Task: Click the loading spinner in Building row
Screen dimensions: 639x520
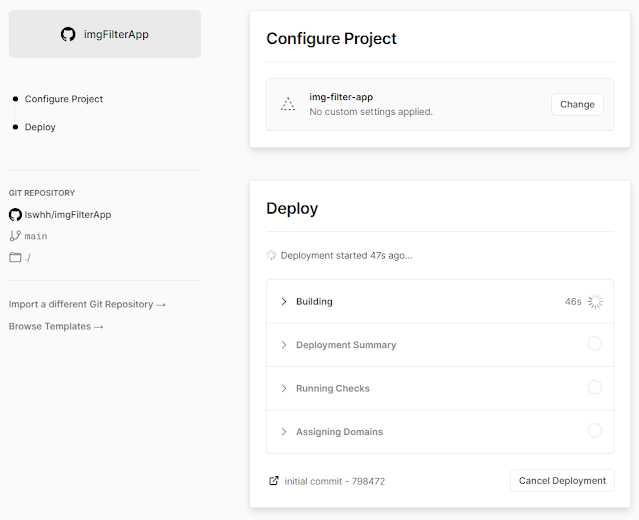Action: (595, 301)
